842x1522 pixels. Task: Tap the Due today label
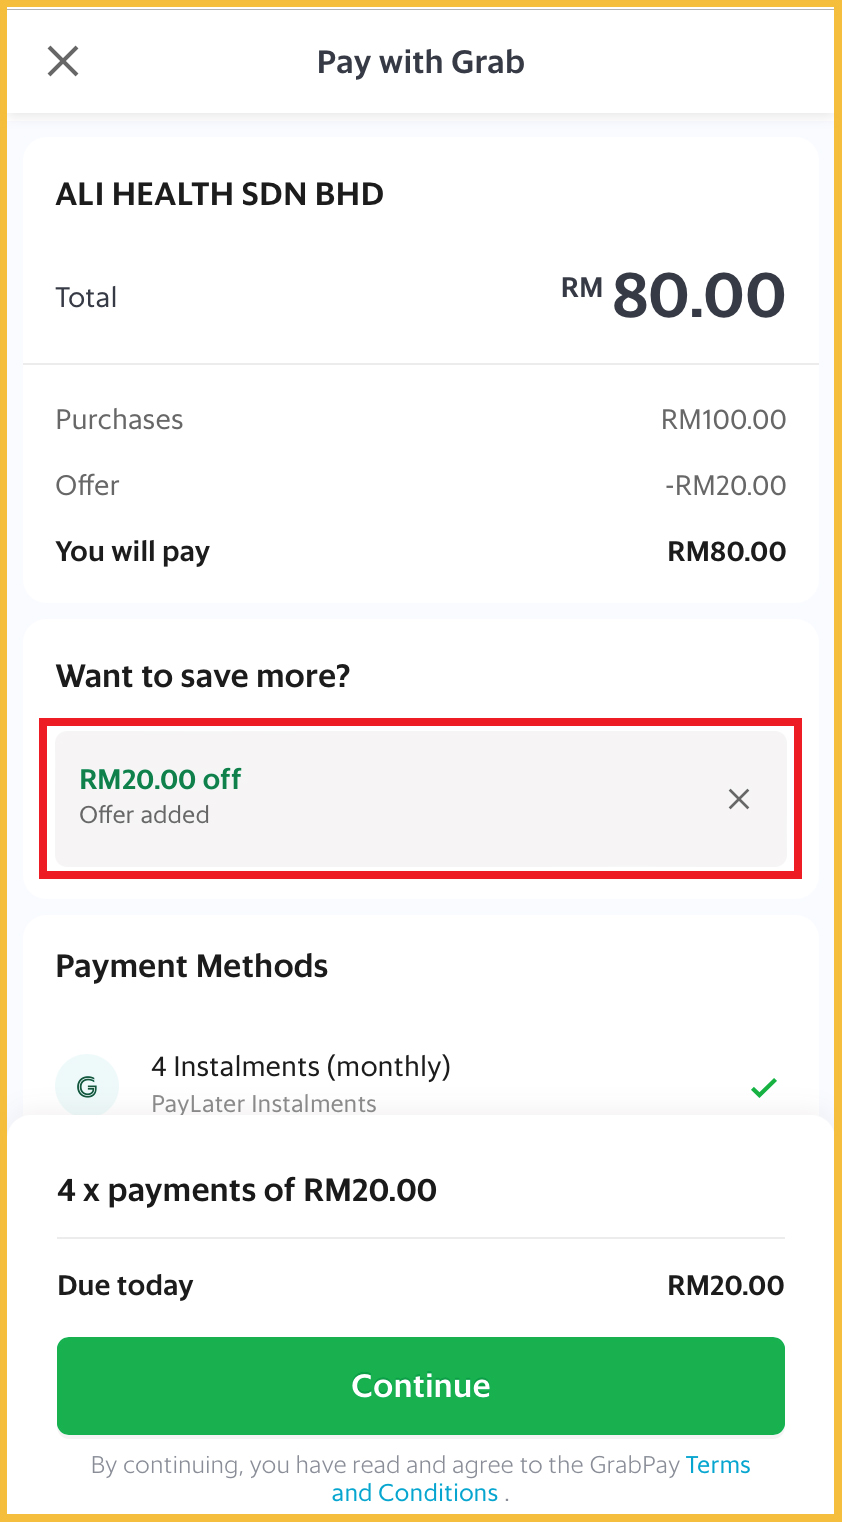[x=125, y=1285]
